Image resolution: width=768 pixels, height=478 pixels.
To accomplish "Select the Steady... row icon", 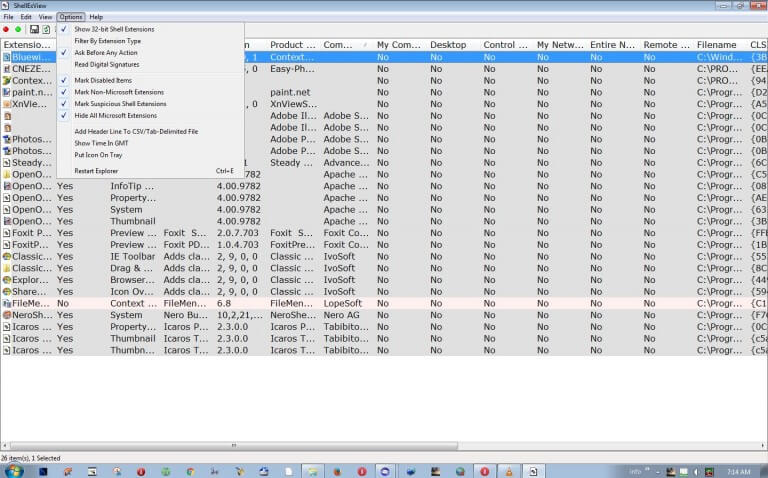I will (7, 163).
